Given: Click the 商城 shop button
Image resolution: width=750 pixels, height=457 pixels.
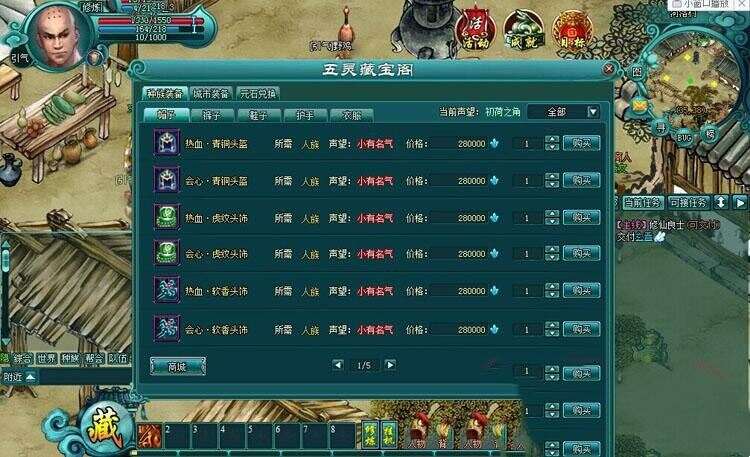Looking at the screenshot, I should click(177, 367).
